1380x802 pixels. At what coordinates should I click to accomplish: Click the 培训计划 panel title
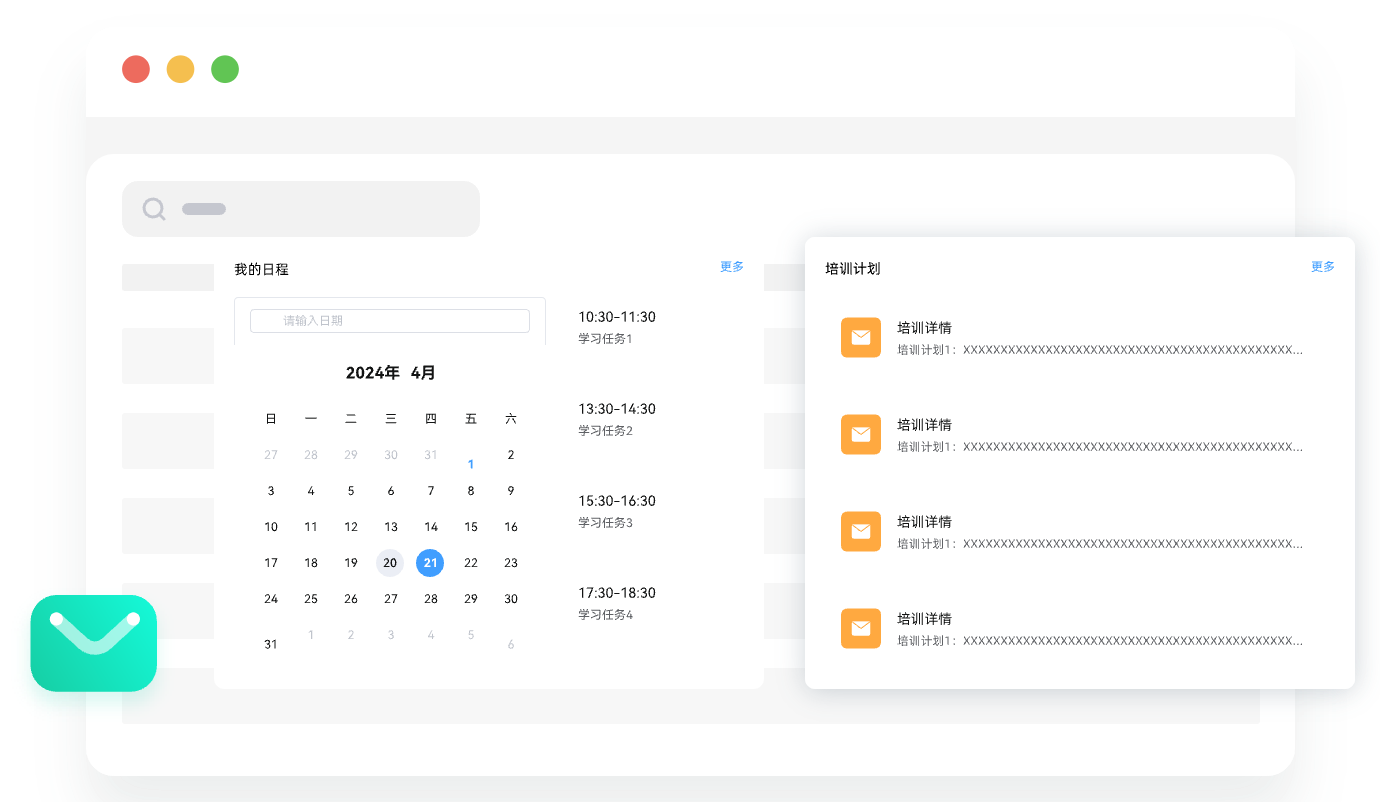point(853,269)
